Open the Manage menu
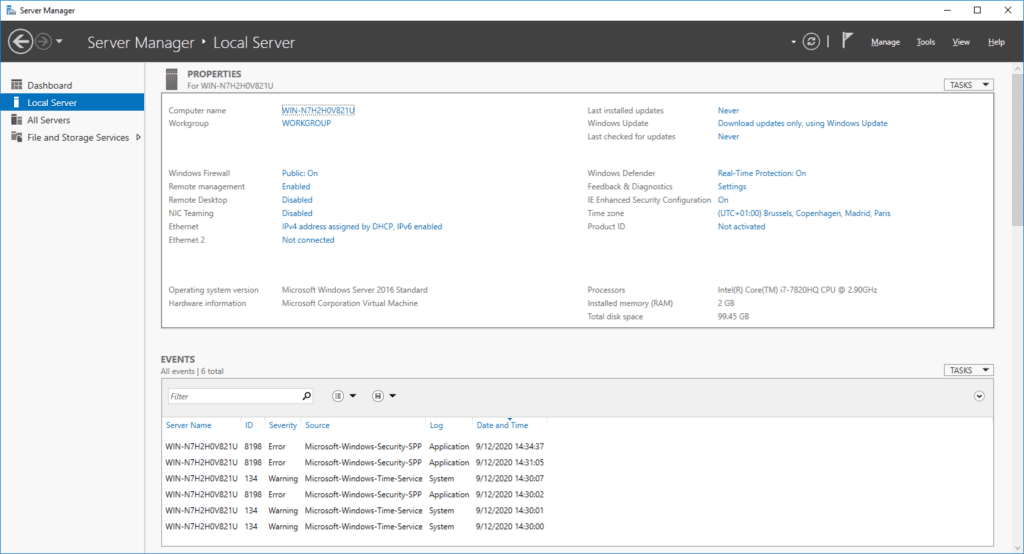This screenshot has width=1024, height=554. [x=885, y=42]
